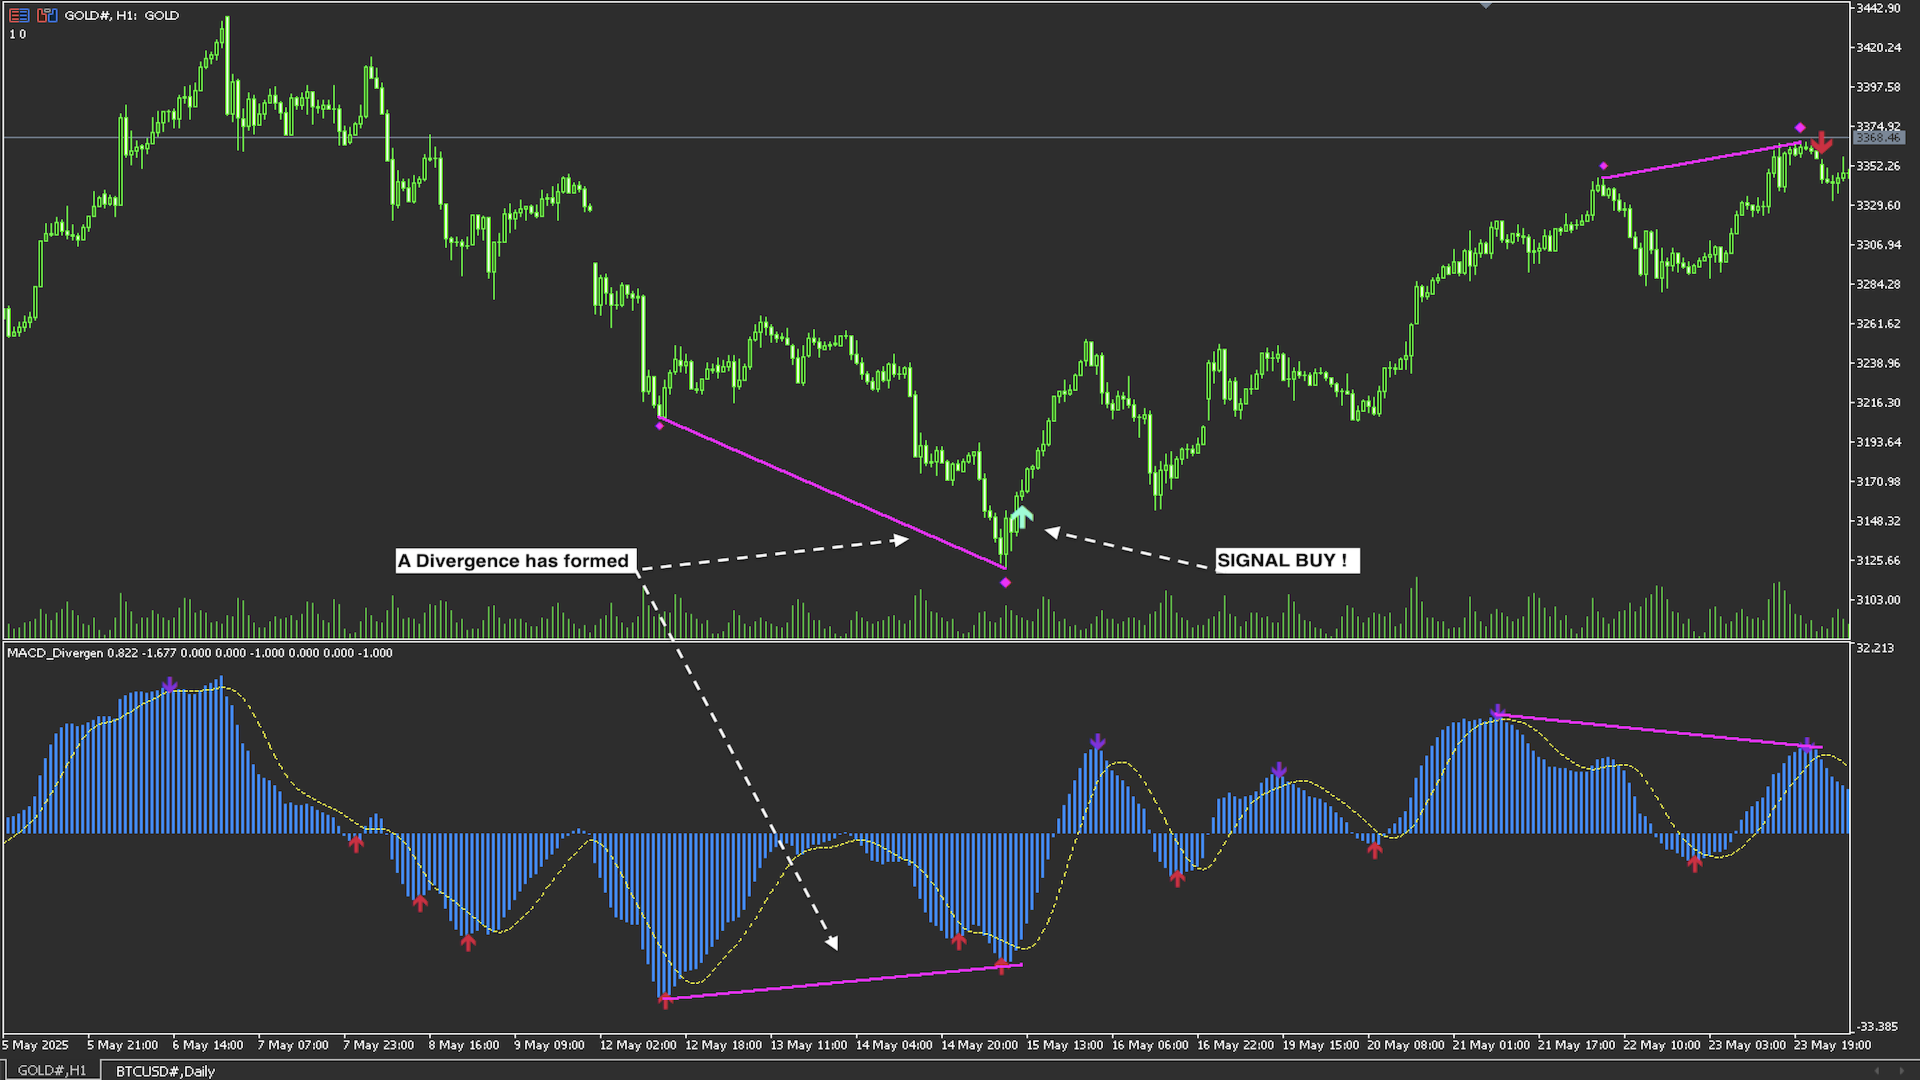Viewport: 1920px width, 1080px height.
Task: Click MACD scale value 32.213
Action: click(x=1875, y=648)
